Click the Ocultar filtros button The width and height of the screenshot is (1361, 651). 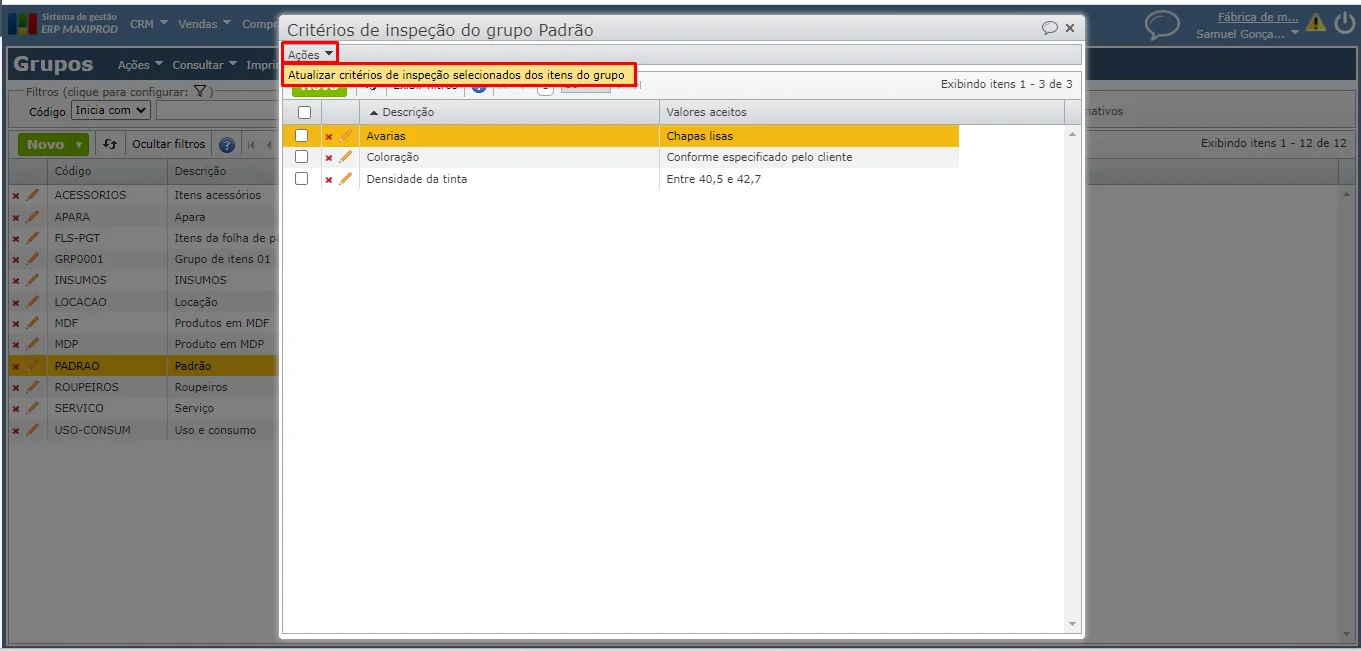point(168,144)
